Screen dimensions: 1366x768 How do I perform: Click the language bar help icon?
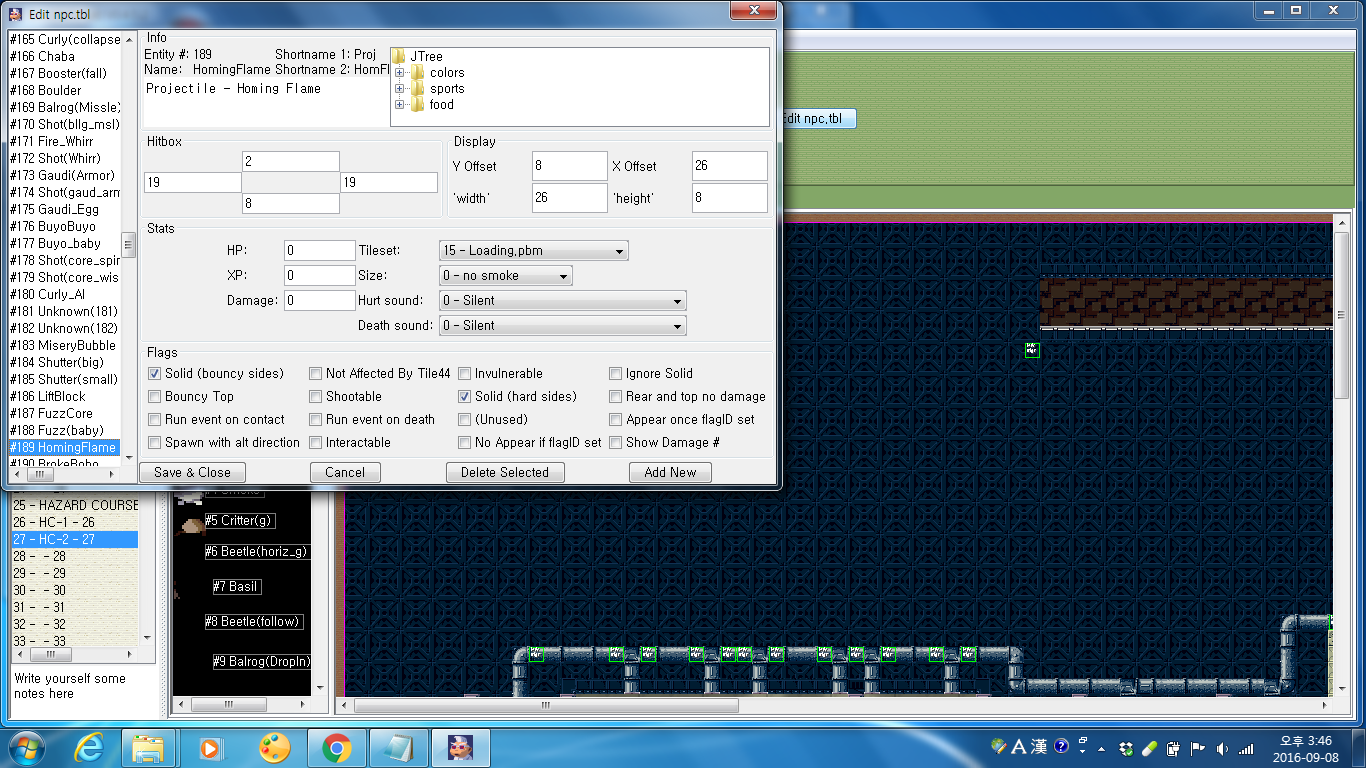tap(1061, 746)
